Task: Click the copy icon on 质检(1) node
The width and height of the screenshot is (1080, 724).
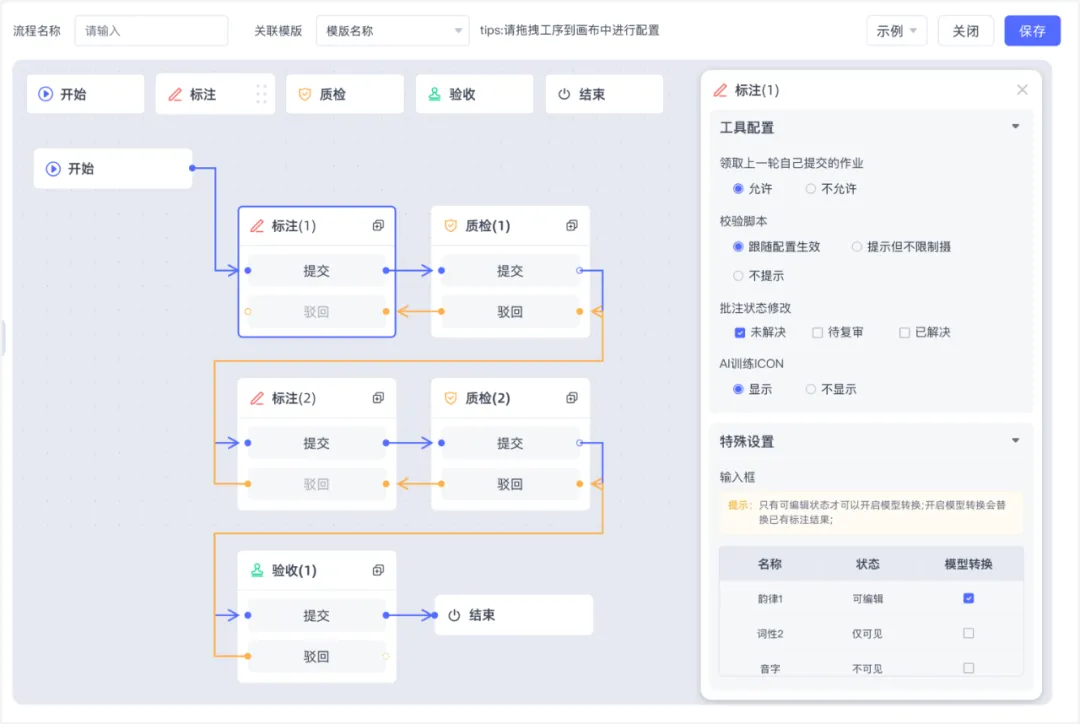Action: [x=571, y=226]
